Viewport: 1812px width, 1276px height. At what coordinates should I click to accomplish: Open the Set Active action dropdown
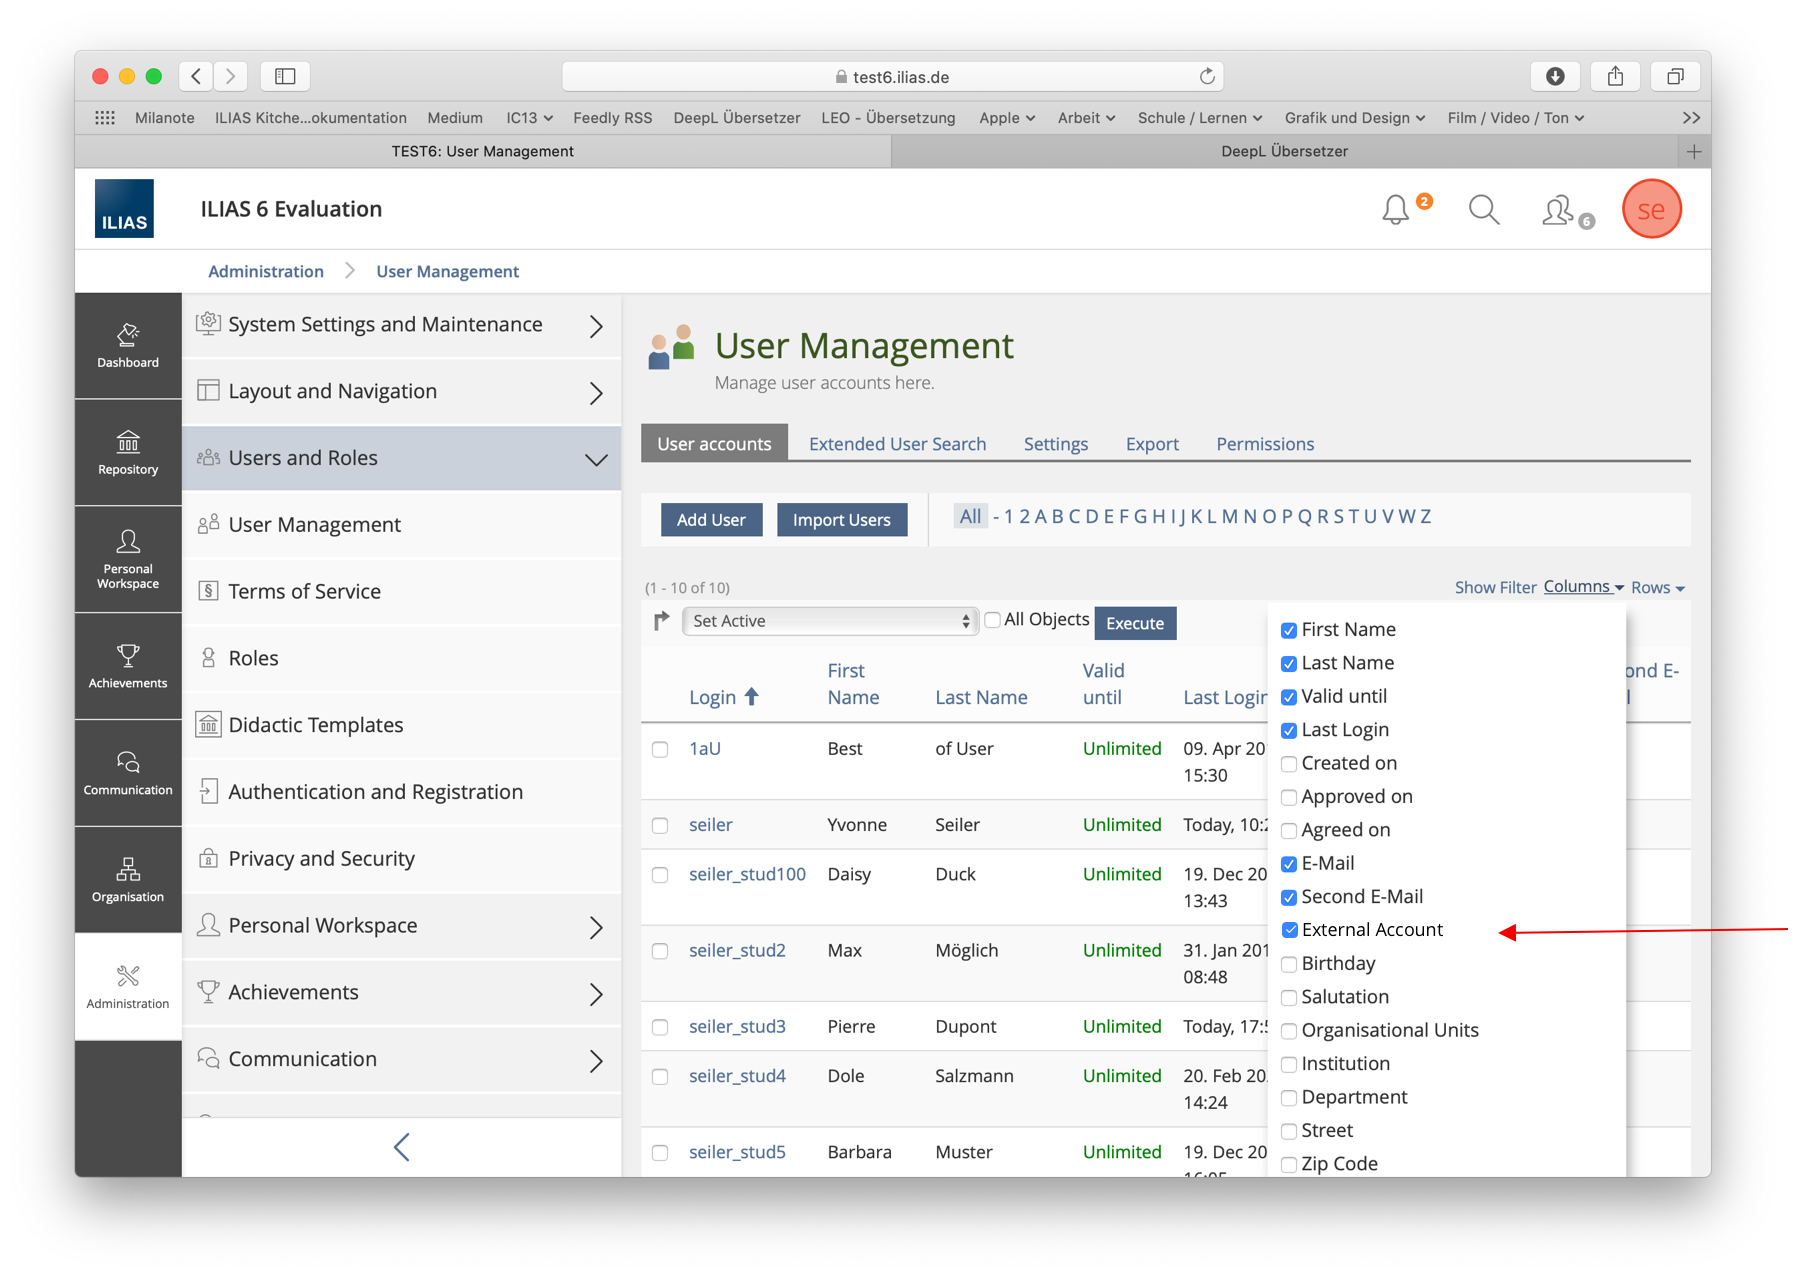830,621
